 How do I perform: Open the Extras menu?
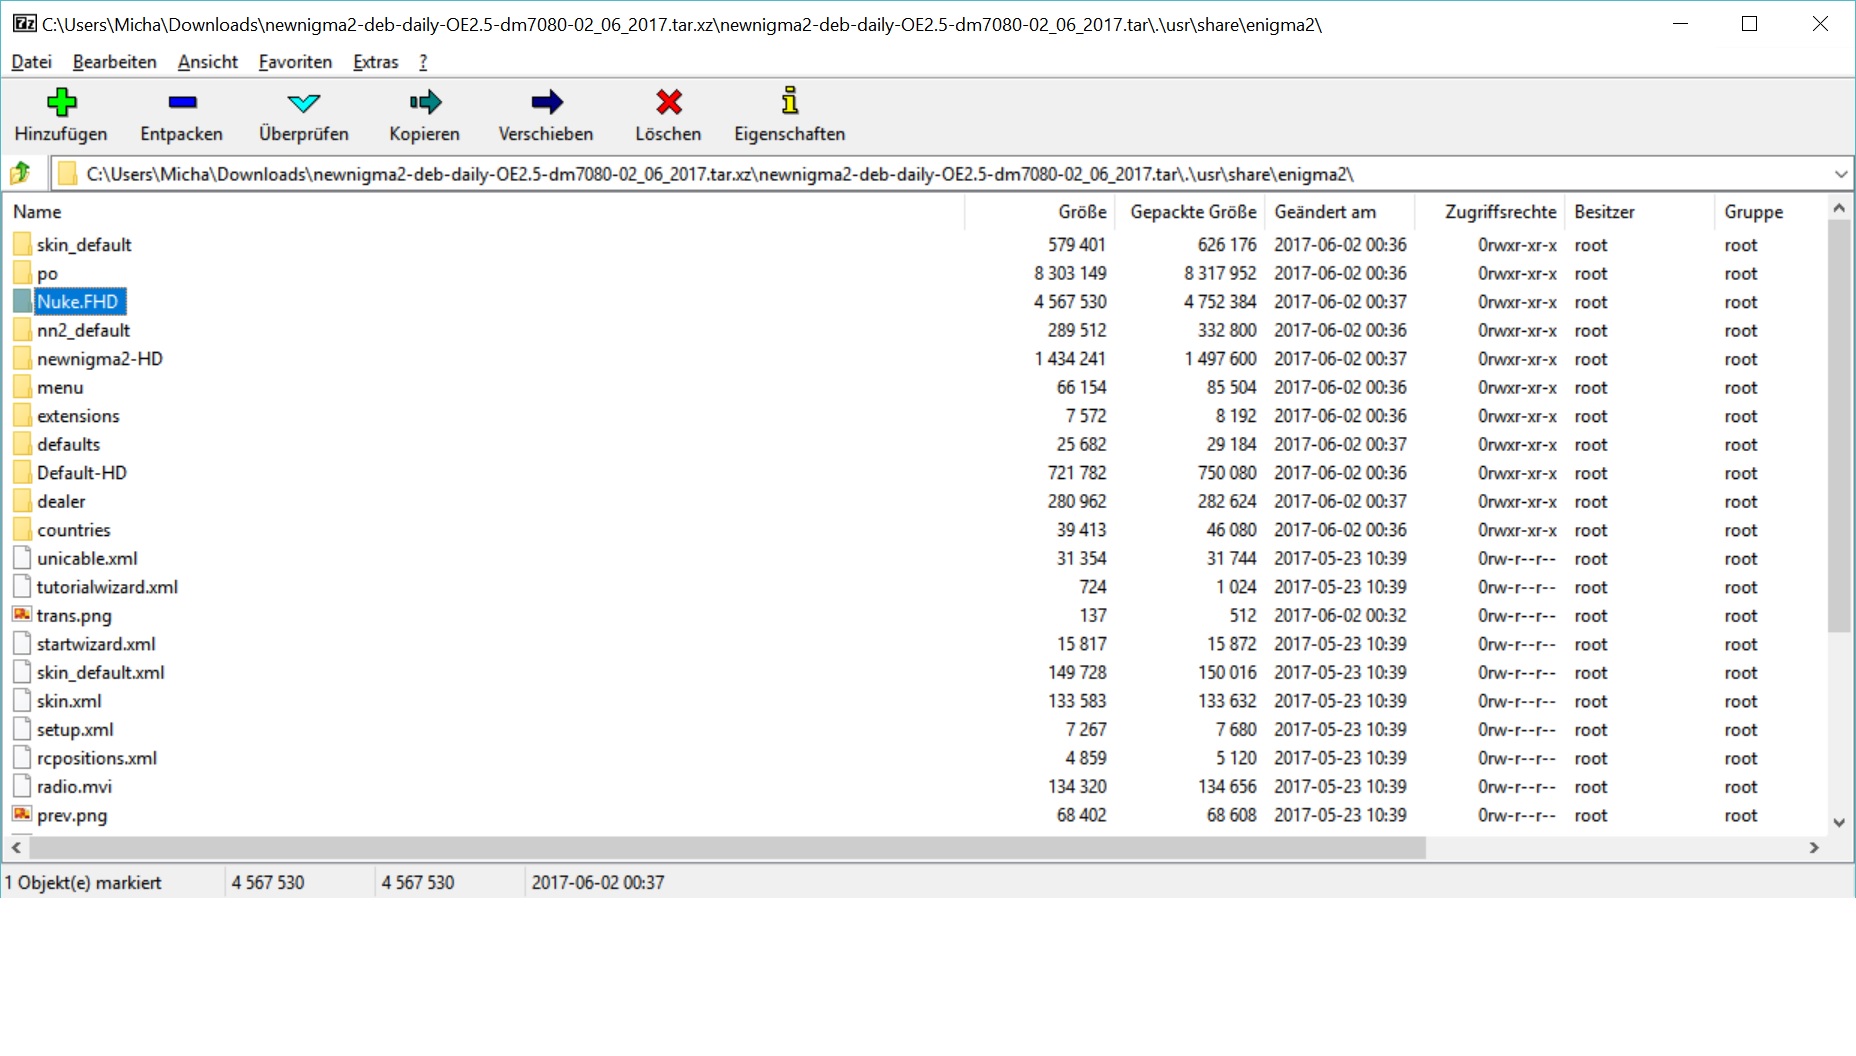(x=375, y=62)
